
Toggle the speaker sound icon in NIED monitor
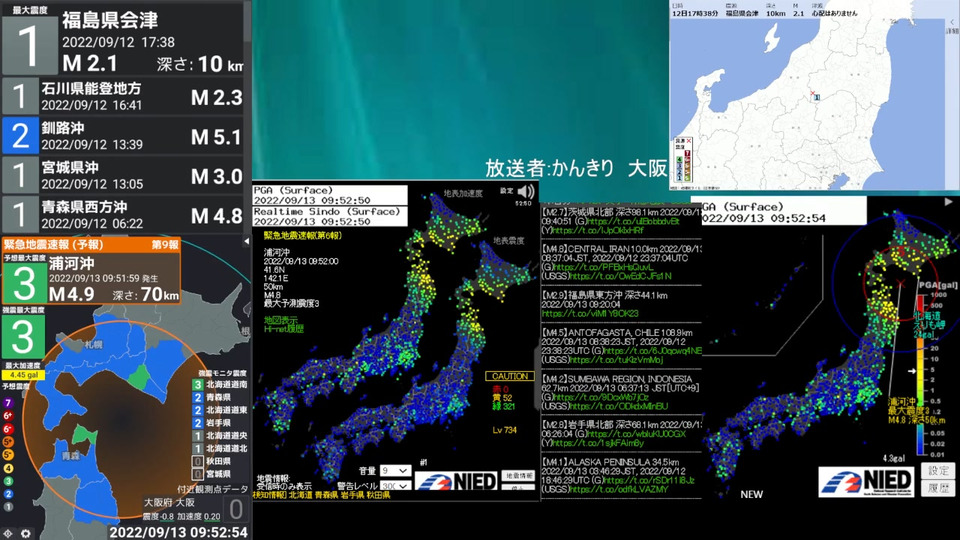tap(525, 192)
